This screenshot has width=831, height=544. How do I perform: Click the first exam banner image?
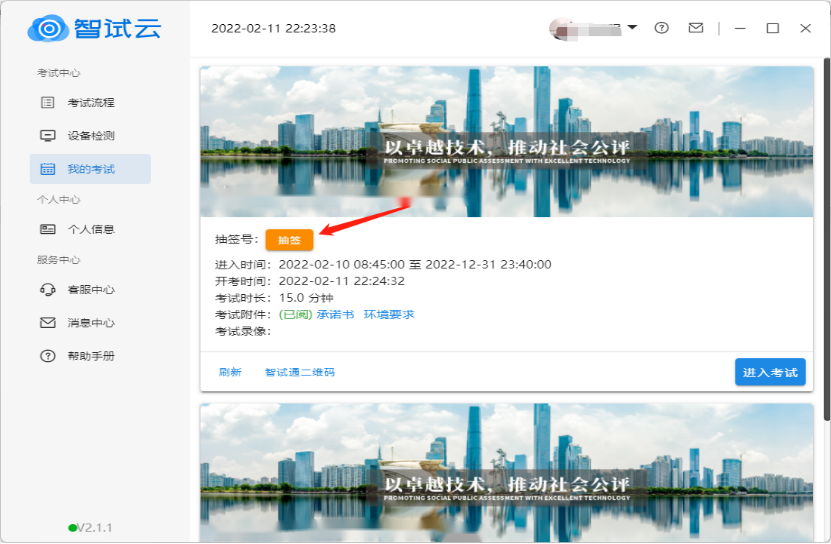click(507, 141)
